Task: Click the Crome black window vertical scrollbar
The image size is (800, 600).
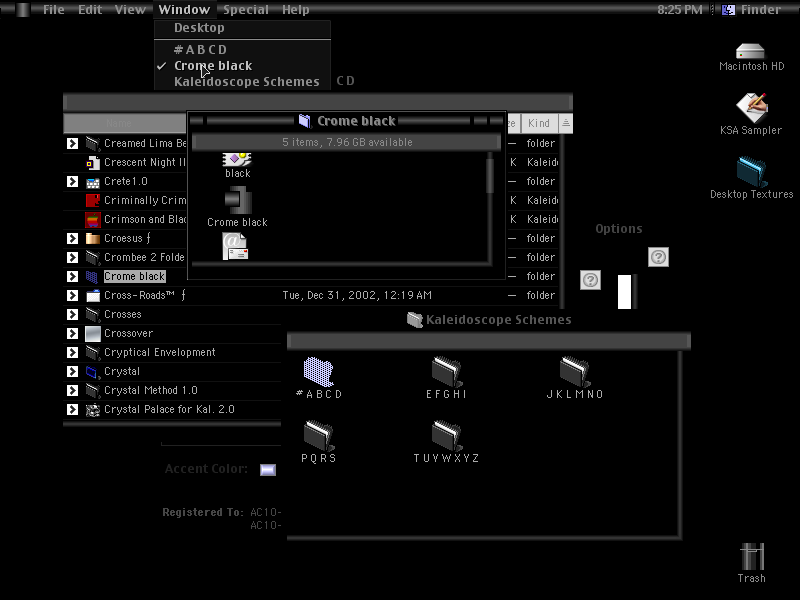Action: click(x=490, y=207)
